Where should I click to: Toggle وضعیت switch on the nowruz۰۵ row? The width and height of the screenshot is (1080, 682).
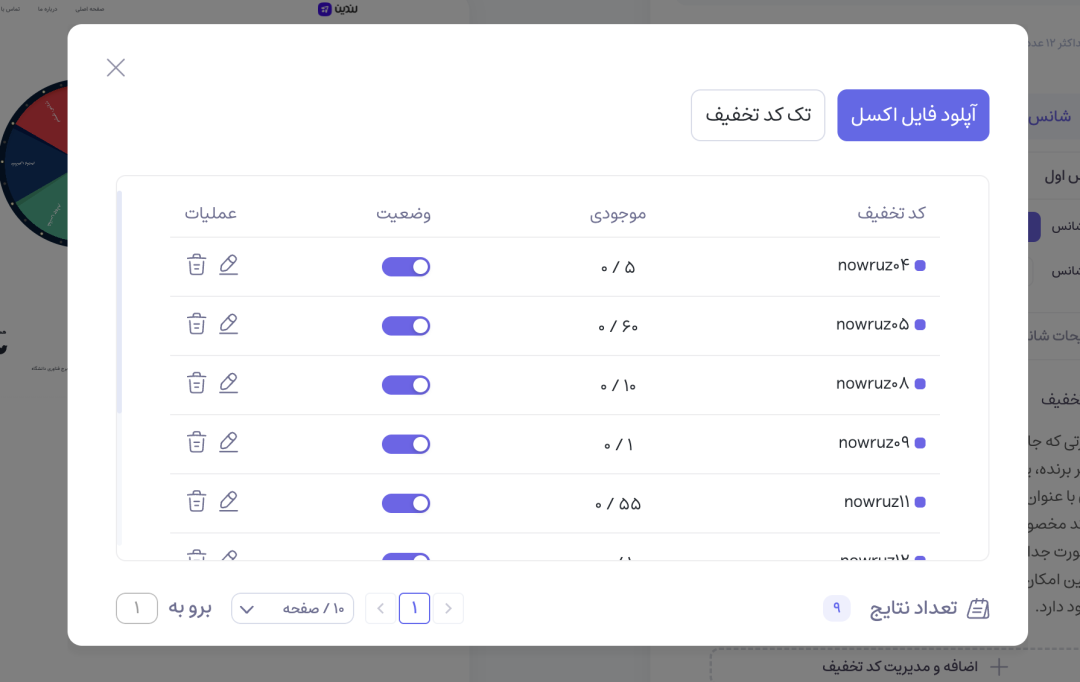coord(406,325)
